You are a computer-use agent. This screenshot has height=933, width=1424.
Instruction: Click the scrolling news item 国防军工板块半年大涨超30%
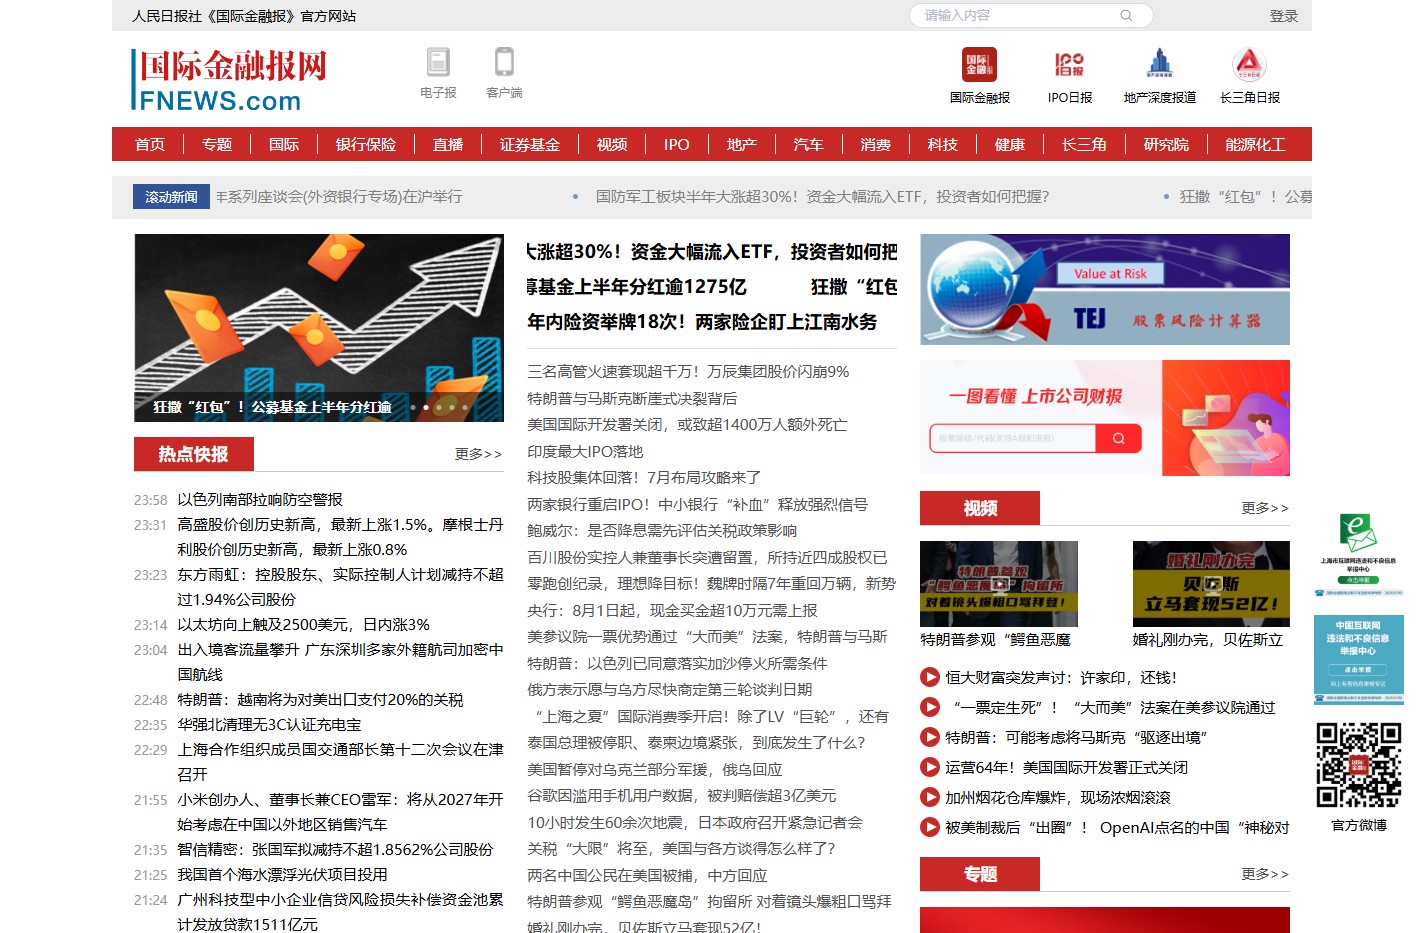tap(822, 197)
